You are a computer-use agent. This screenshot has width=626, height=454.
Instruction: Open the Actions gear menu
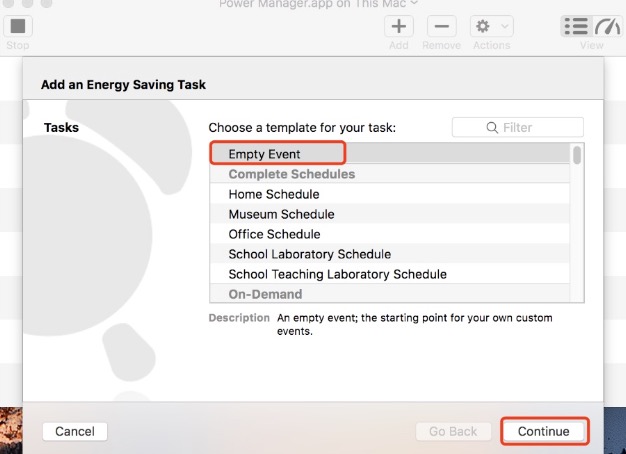point(491,27)
